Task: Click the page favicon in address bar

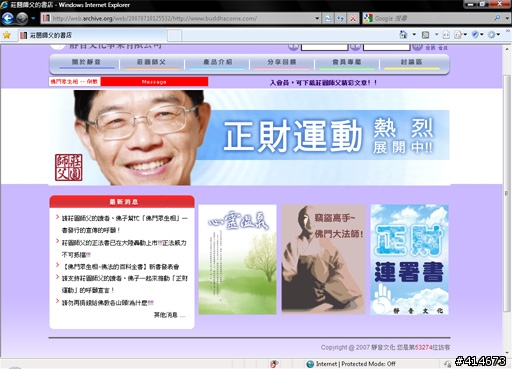Action: [46, 18]
